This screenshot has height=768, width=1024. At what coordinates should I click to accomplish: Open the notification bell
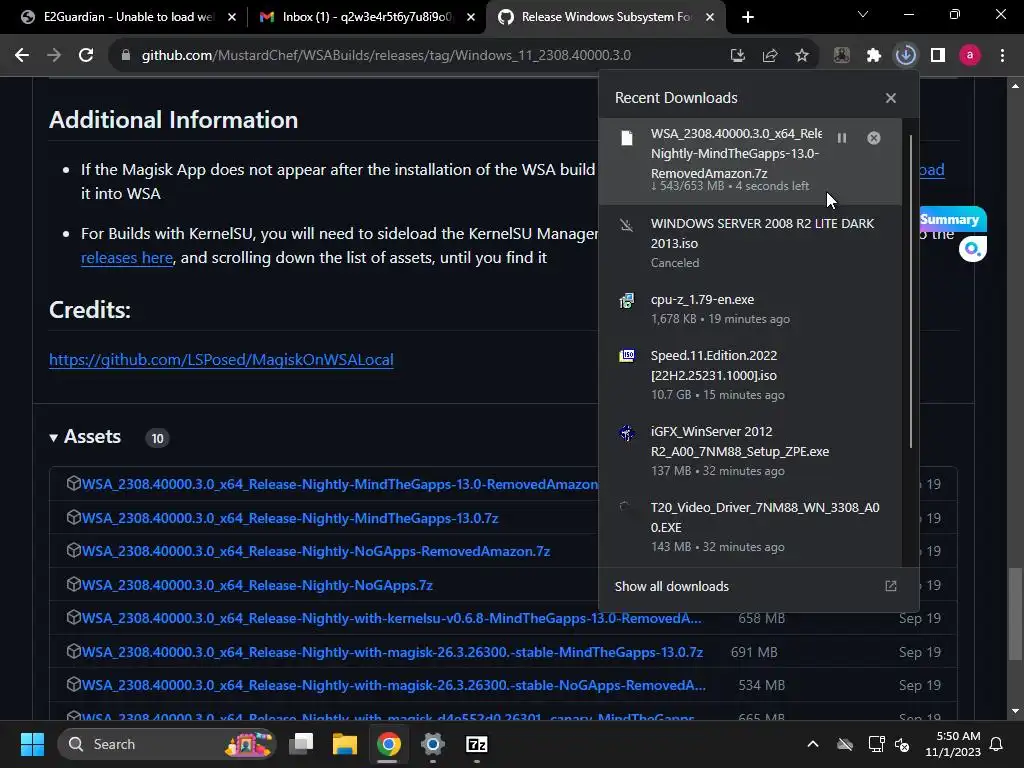pos(997,744)
